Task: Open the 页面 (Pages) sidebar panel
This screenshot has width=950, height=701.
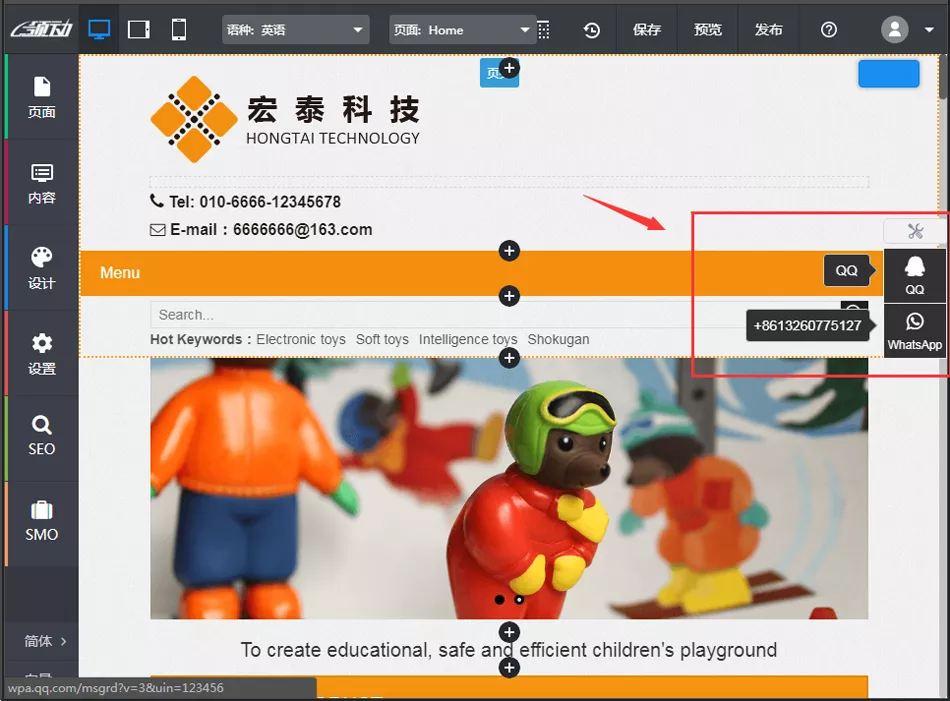Action: [42, 97]
